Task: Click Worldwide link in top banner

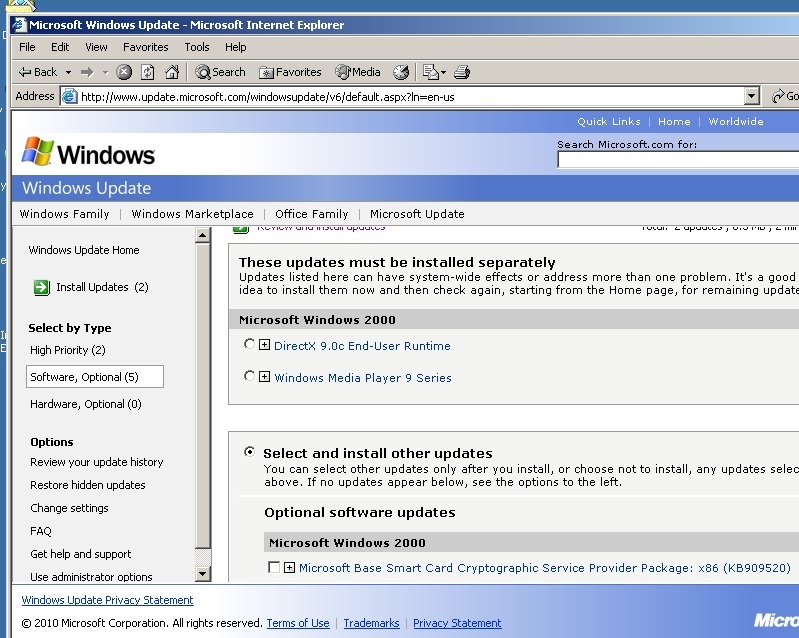Action: pos(736,121)
